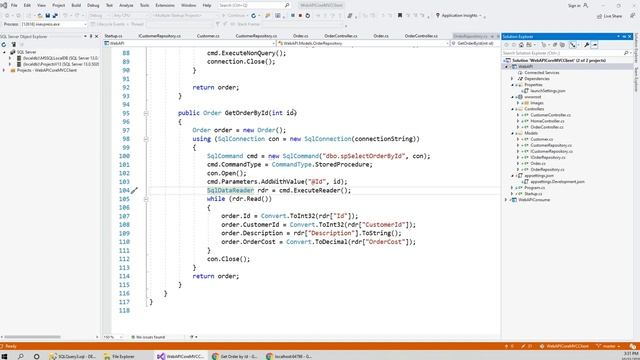Open Chrome window titled Get Order by Id
The width and height of the screenshot is (640, 360).
pyautogui.click(x=235, y=356)
